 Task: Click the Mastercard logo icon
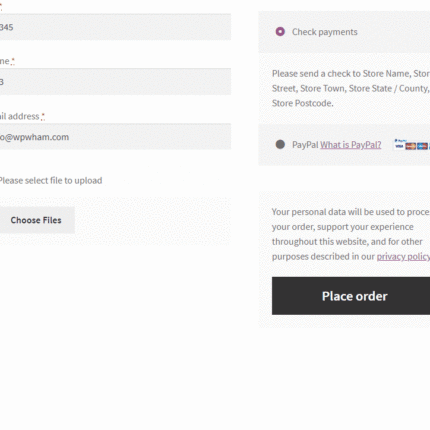(x=411, y=146)
